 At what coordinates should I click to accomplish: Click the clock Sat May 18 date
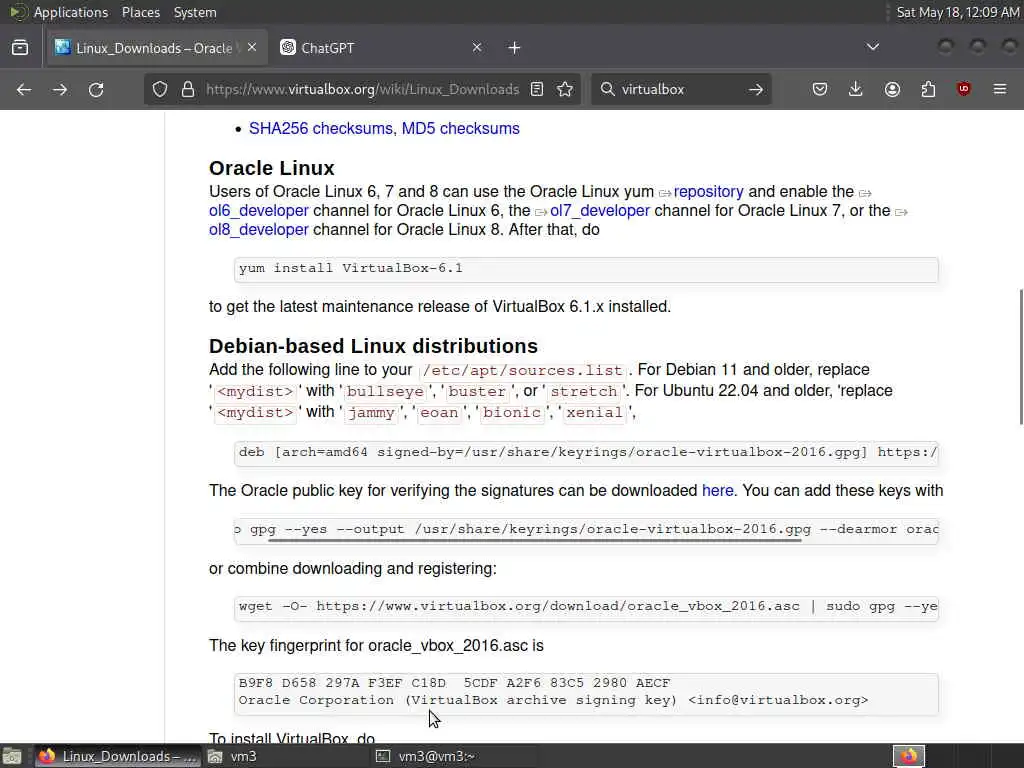957,12
